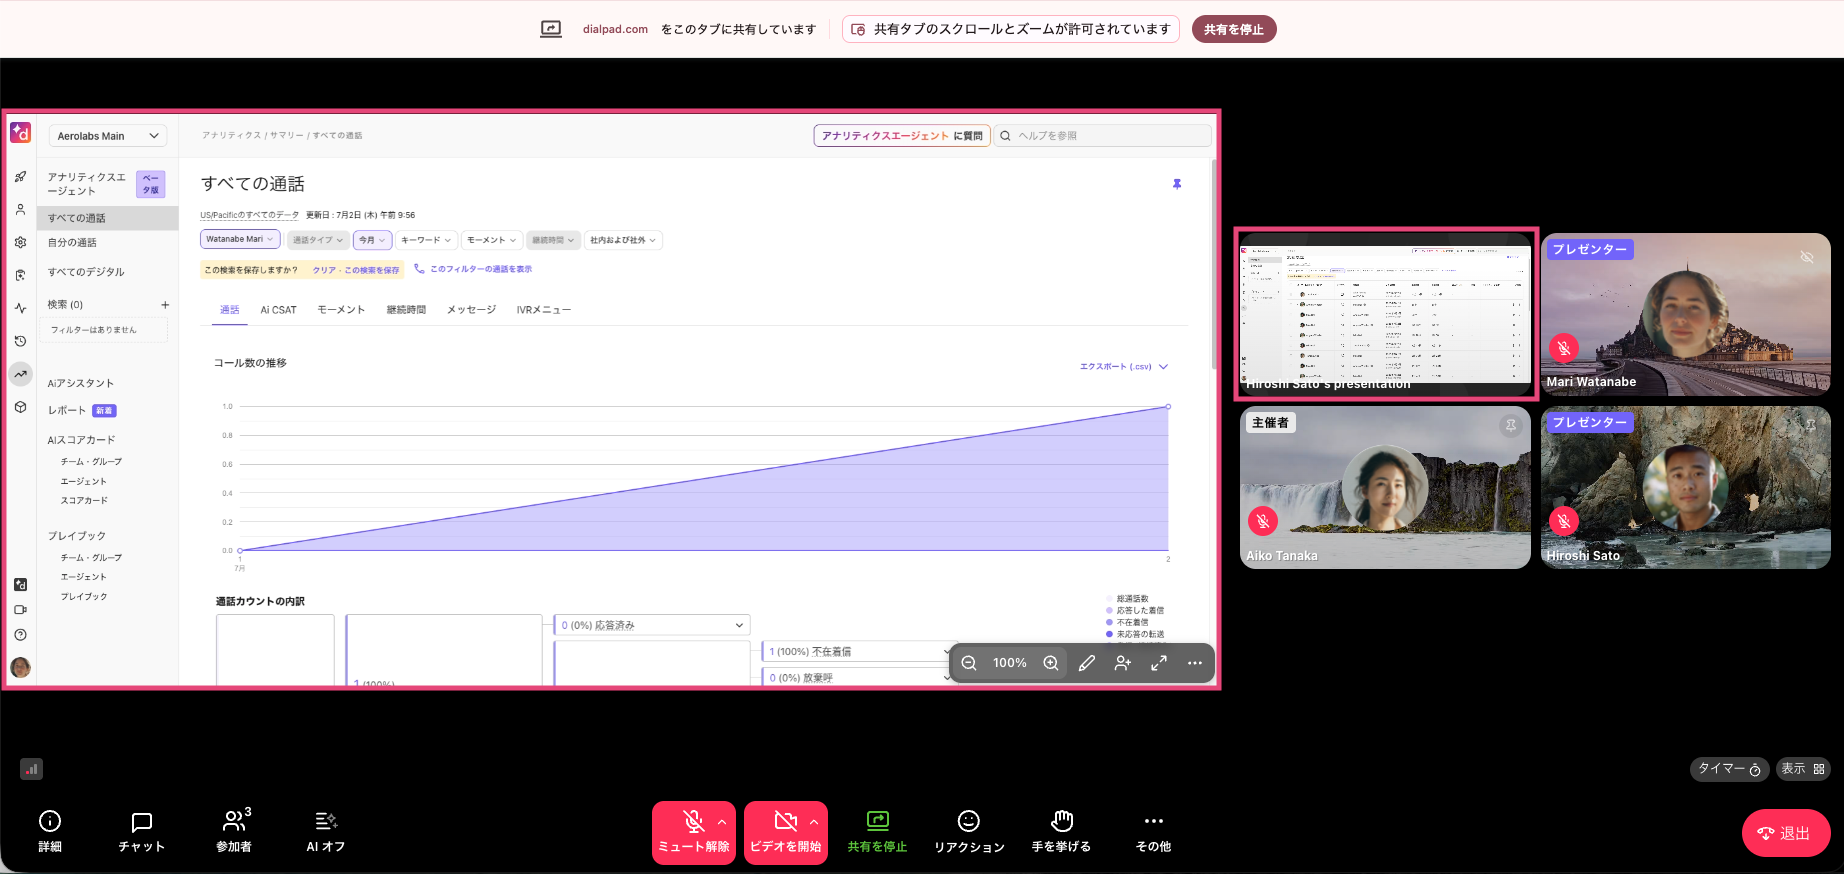Zoom out the shared screen view
This screenshot has width=1844, height=874.
[x=969, y=663]
